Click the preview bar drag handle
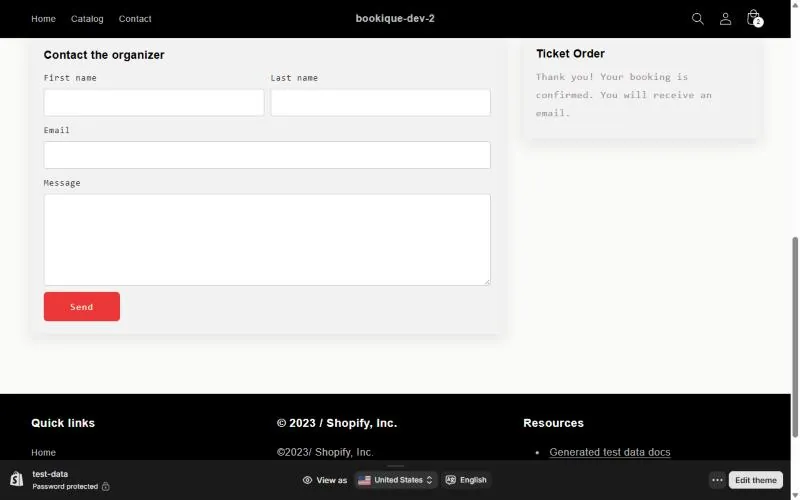800x500 pixels. point(395,466)
